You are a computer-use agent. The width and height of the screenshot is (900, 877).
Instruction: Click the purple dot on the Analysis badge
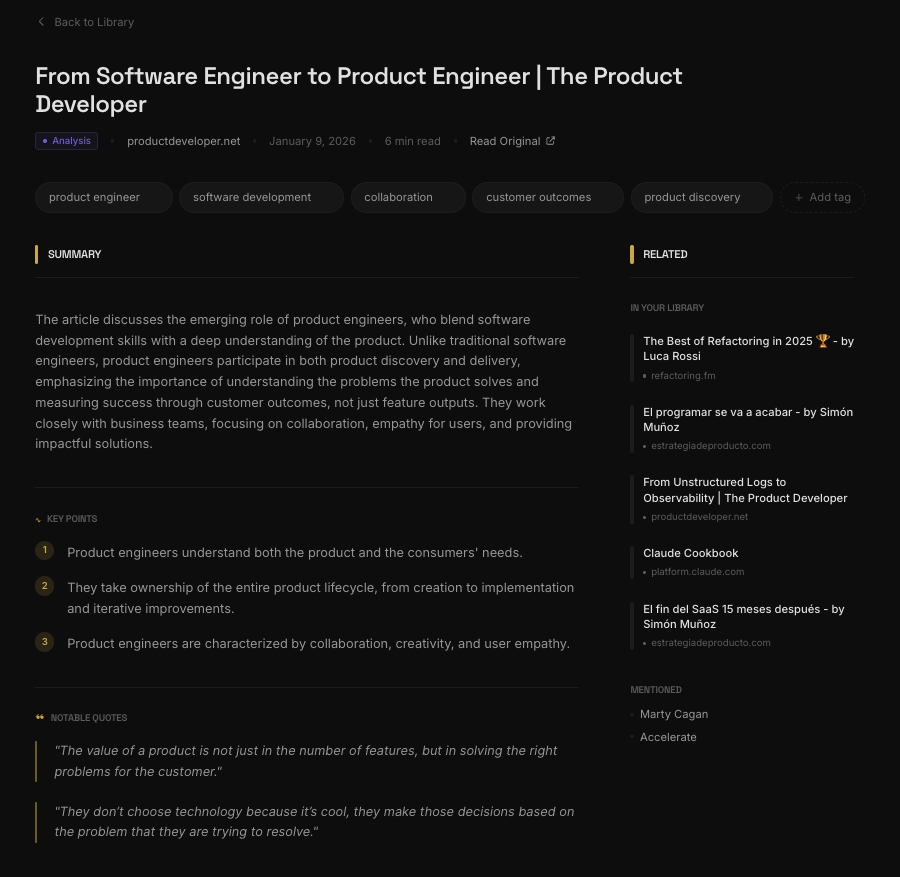45,141
